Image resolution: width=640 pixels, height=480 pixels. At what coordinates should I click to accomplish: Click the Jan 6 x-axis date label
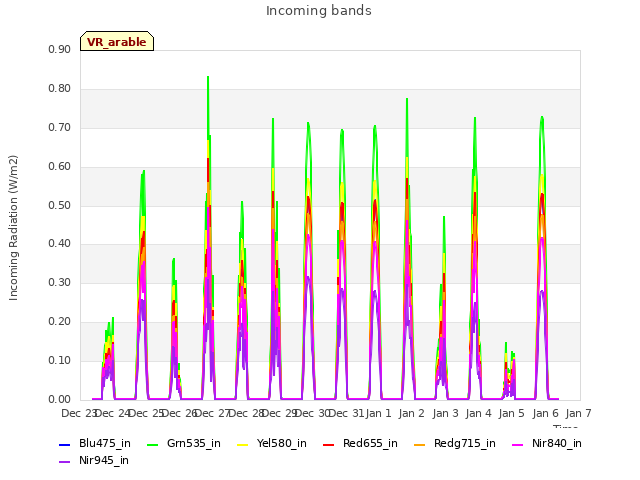point(545,413)
